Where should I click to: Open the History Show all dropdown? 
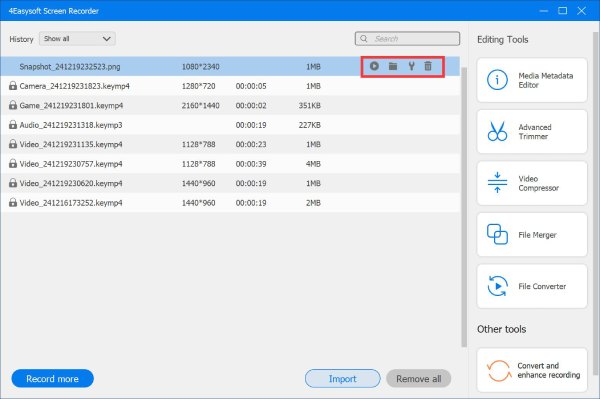77,39
